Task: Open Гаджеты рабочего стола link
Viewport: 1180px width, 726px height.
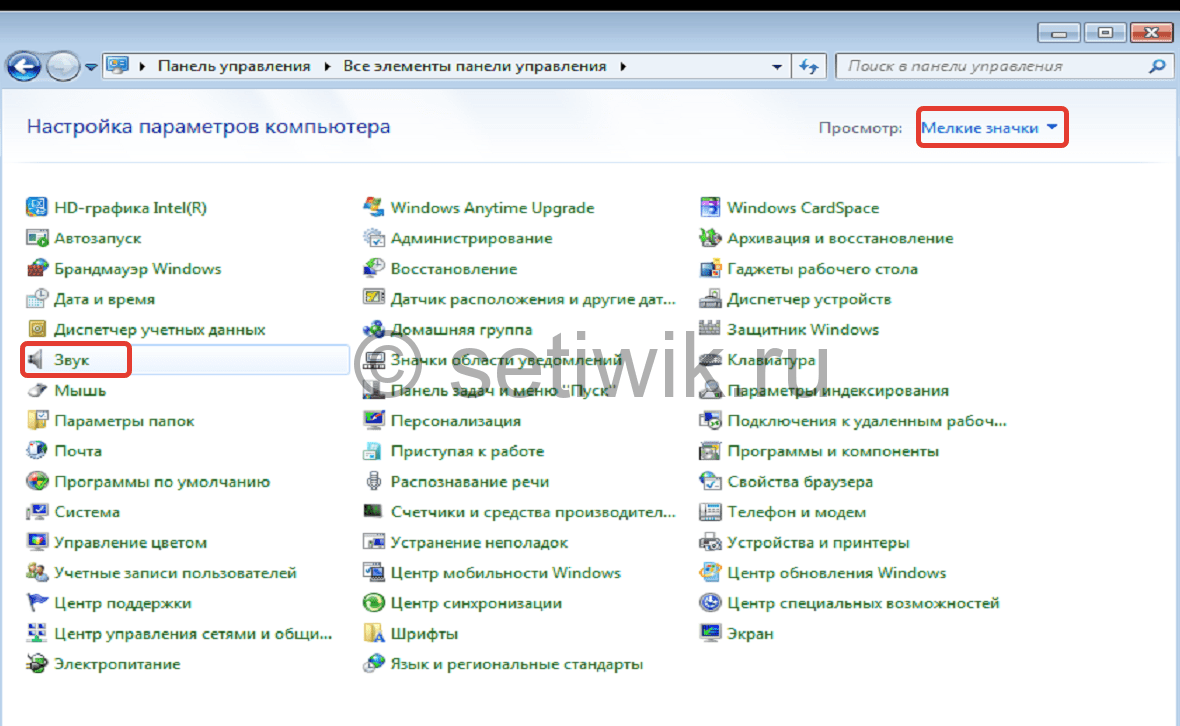Action: pyautogui.click(x=823, y=269)
